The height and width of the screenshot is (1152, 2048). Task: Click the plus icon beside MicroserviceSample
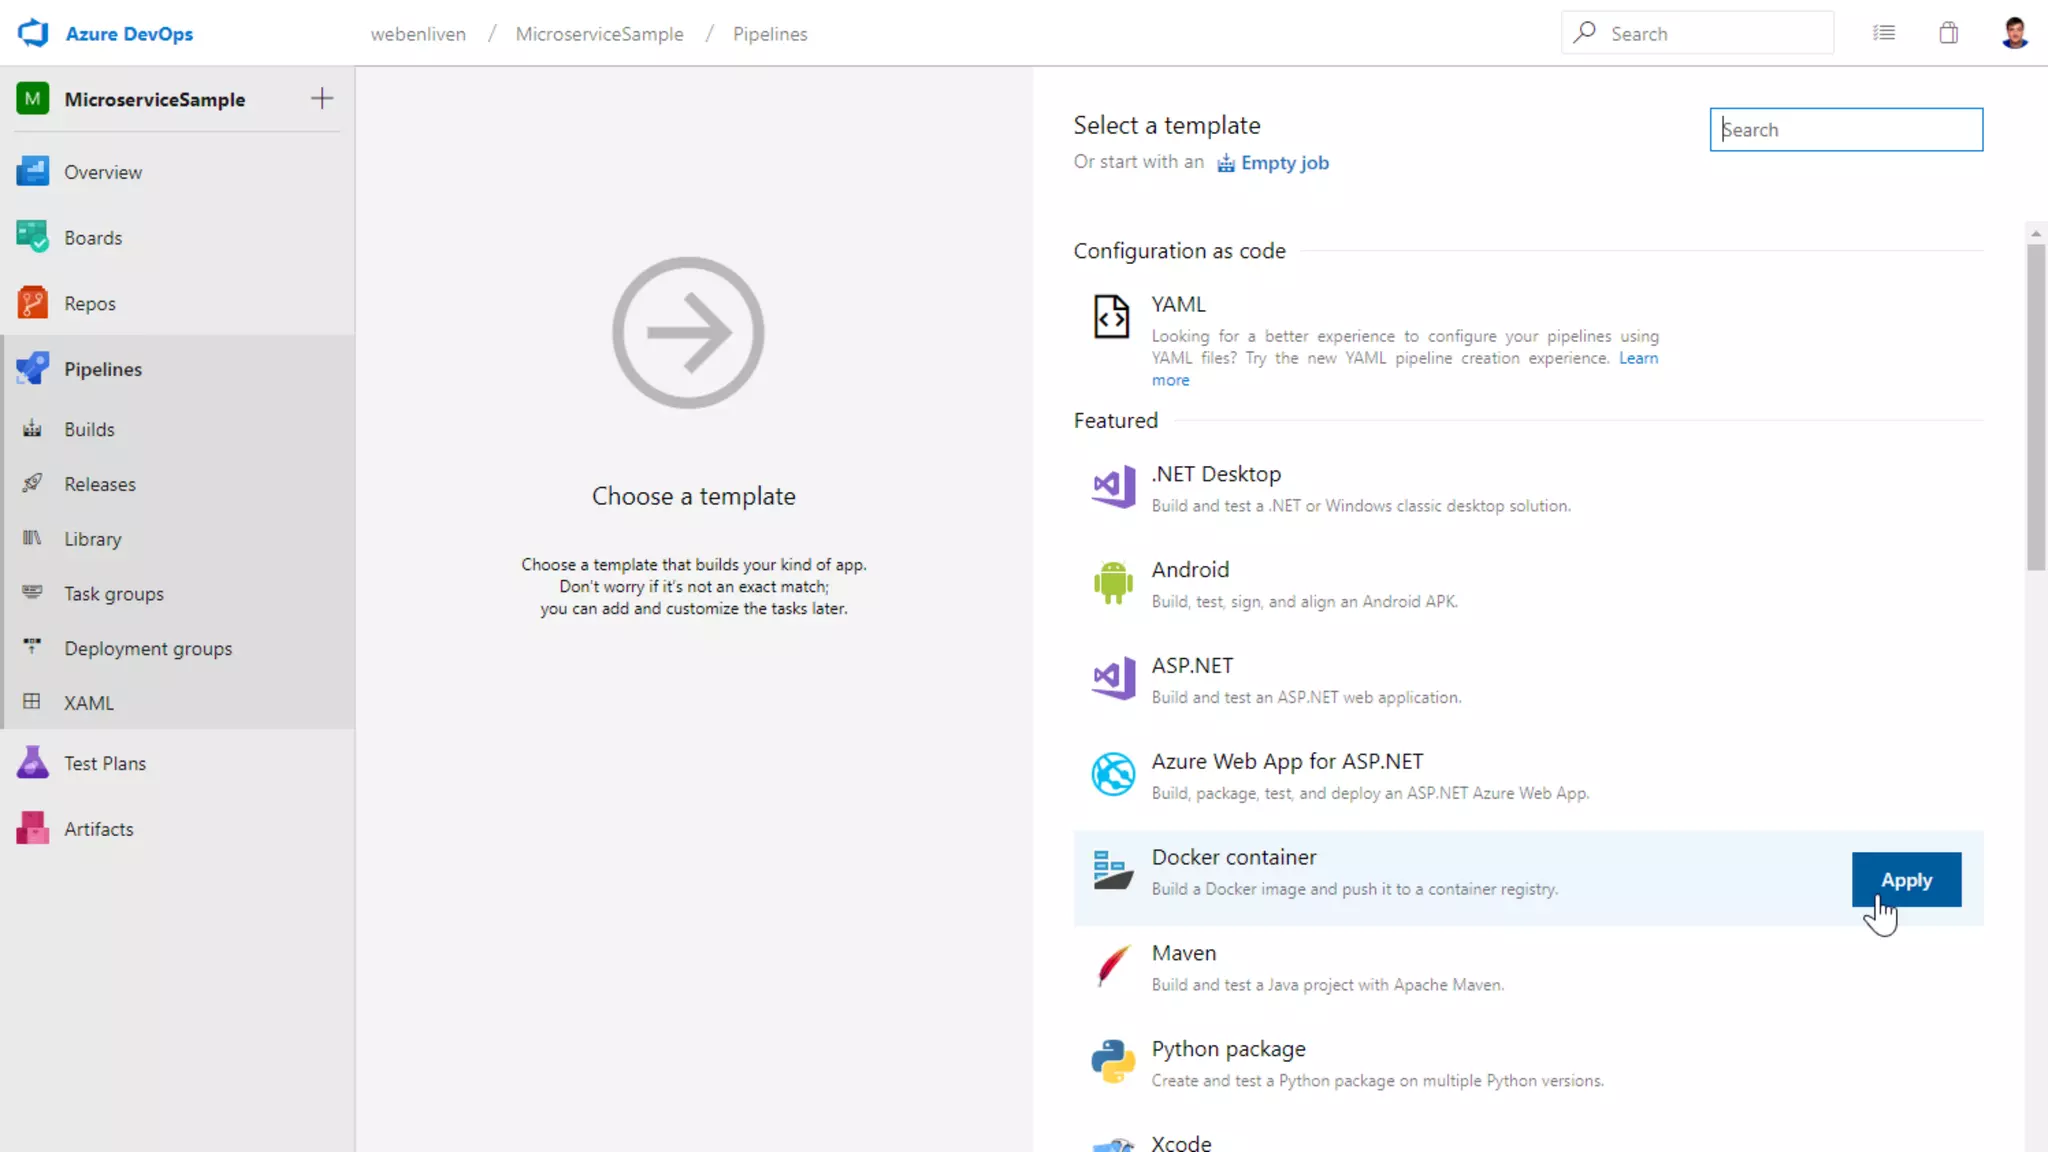pos(321,98)
